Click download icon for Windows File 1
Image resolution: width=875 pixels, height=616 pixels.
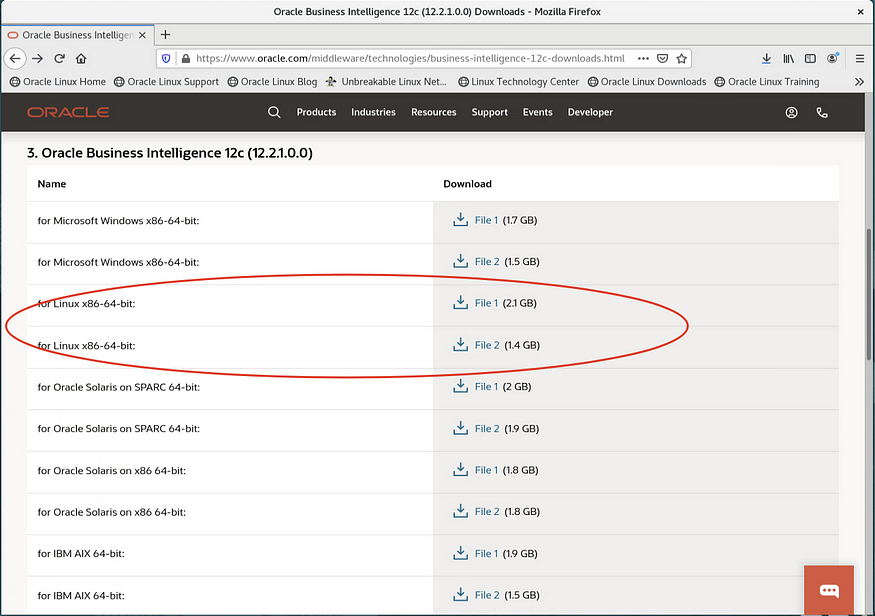460,219
